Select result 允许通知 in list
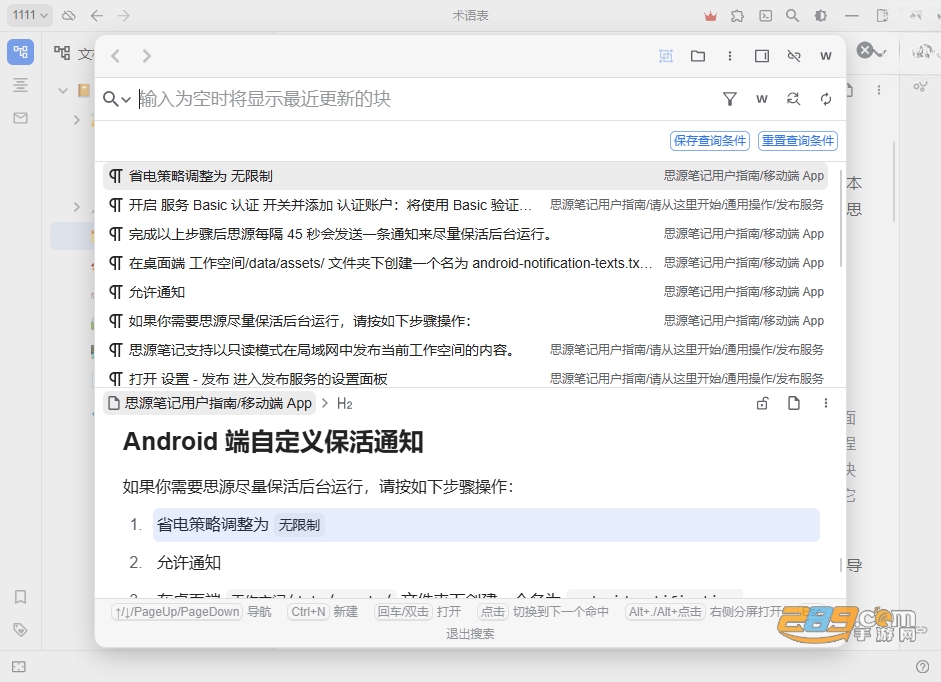 tap(465, 292)
